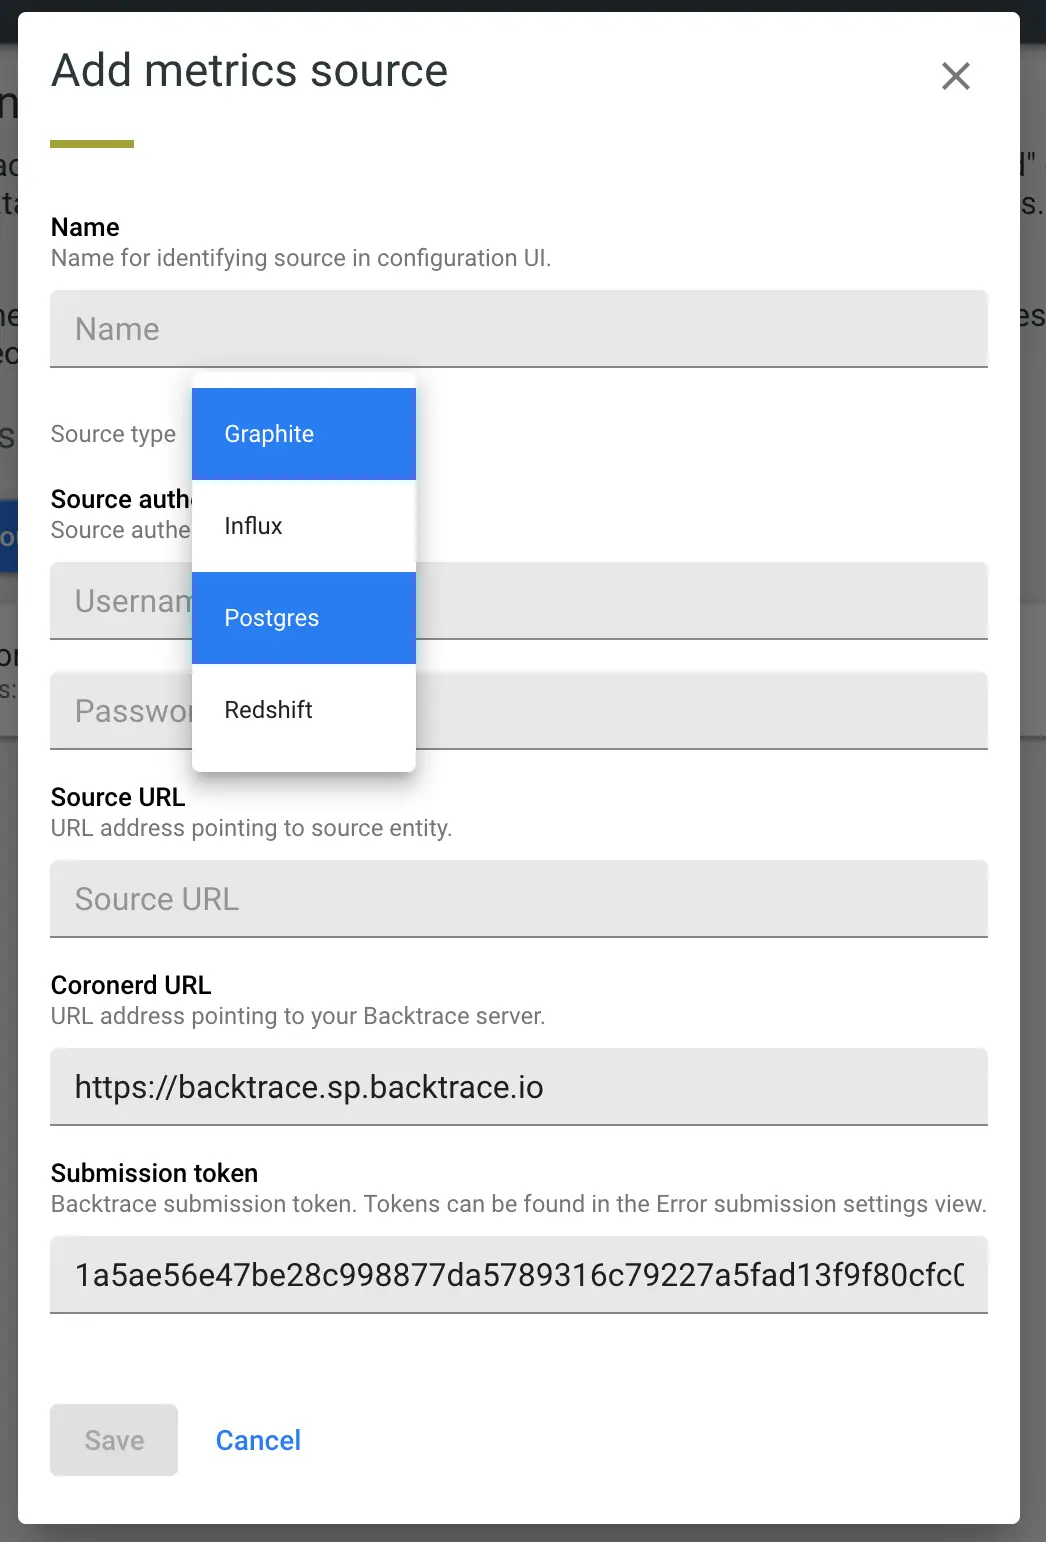
Task: Click the bold 'Coronerd URL' heading label
Action: tap(131, 985)
